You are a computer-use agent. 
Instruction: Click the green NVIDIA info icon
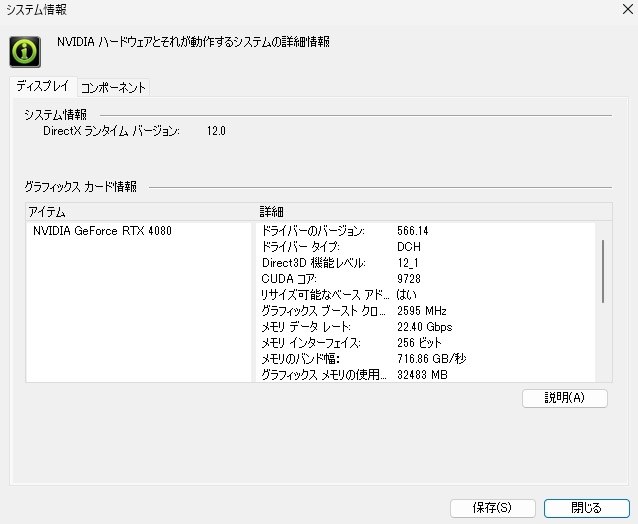[x=25, y=52]
